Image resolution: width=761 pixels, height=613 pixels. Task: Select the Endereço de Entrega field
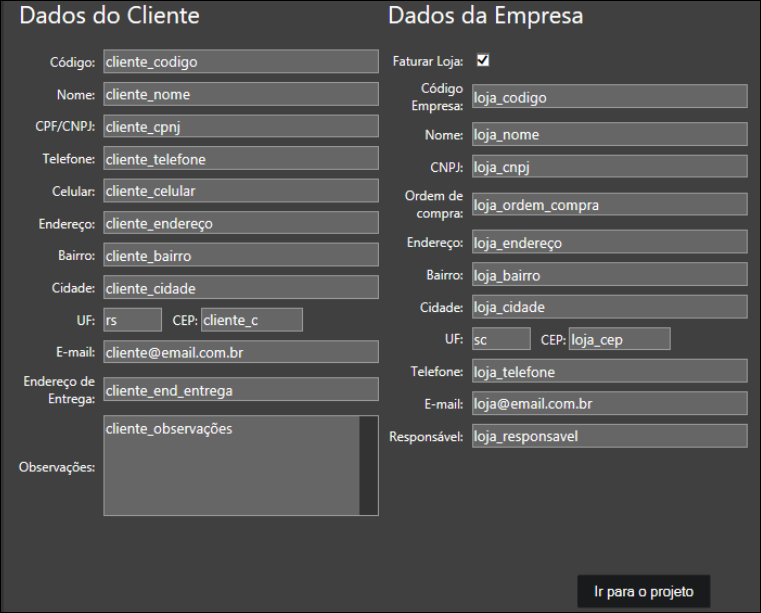[x=240, y=390]
